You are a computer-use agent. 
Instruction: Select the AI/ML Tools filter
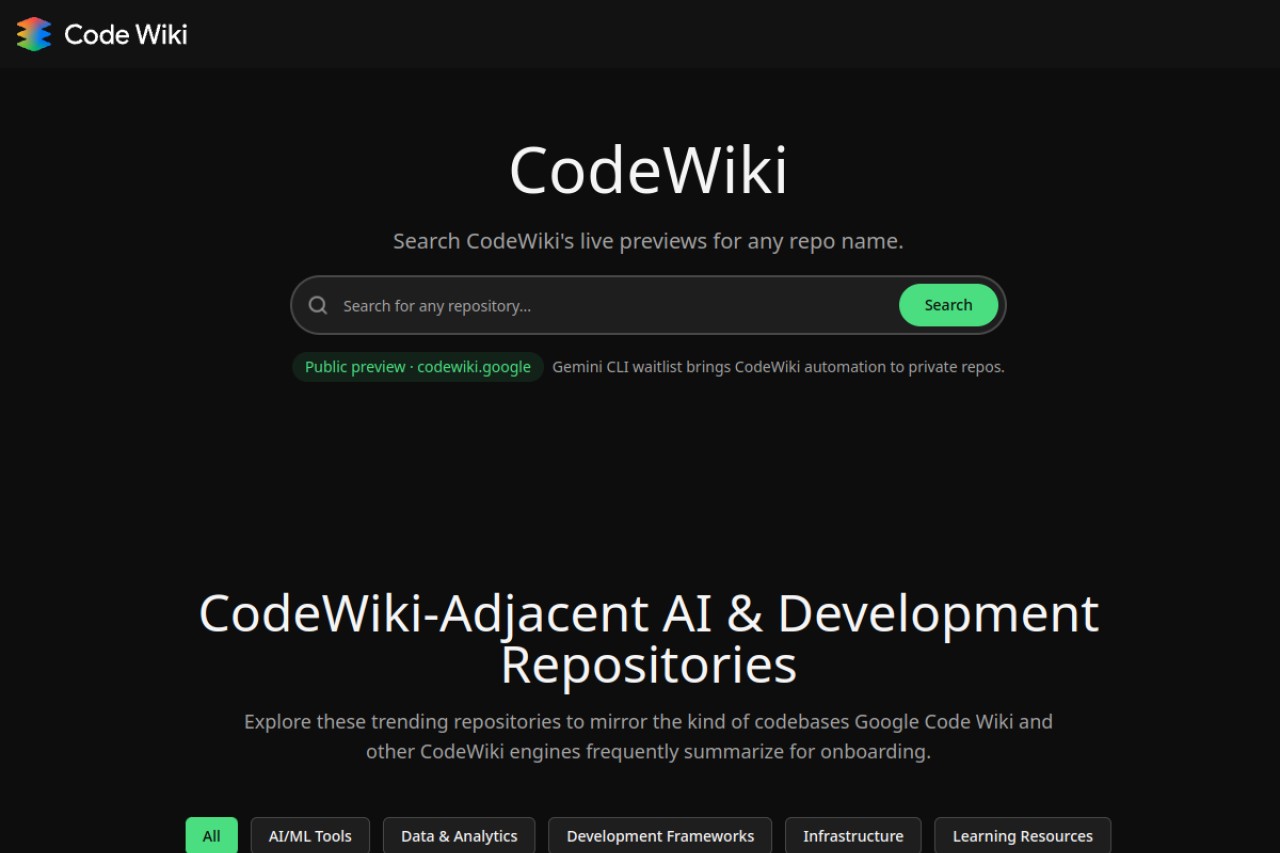tap(310, 836)
